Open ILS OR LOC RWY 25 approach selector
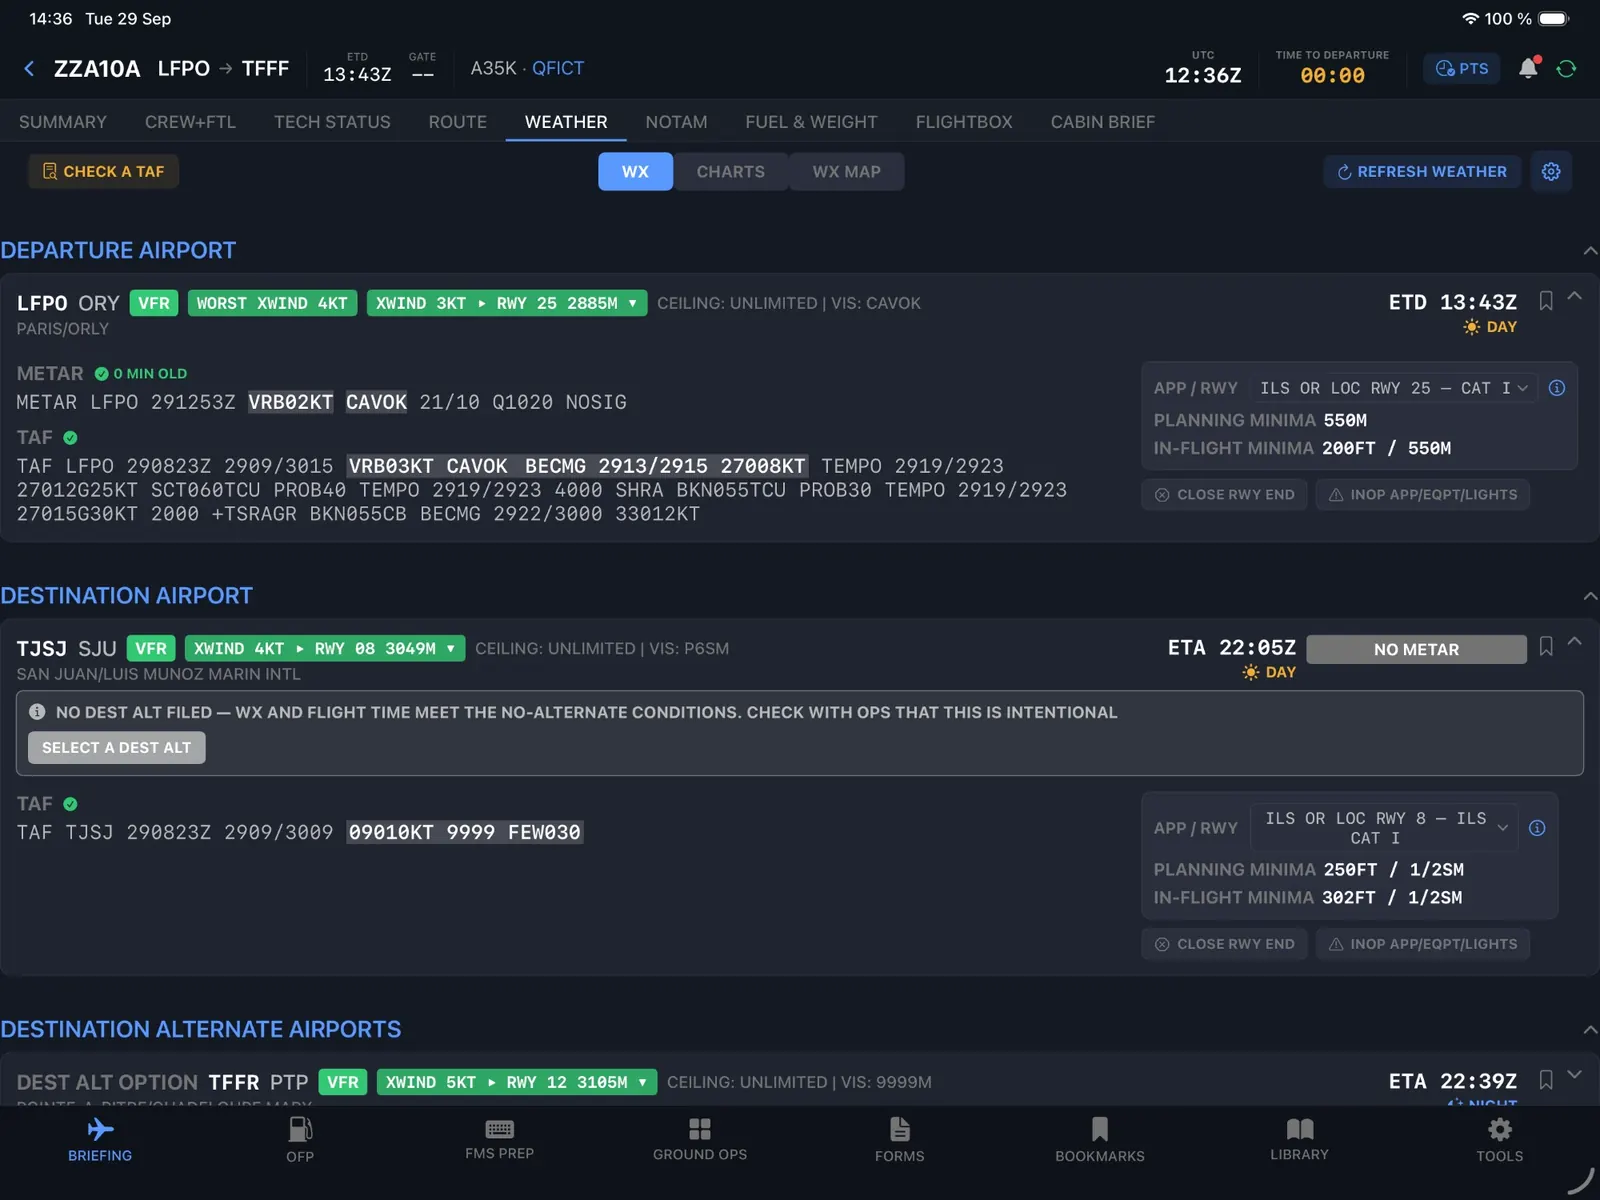 click(x=1394, y=388)
